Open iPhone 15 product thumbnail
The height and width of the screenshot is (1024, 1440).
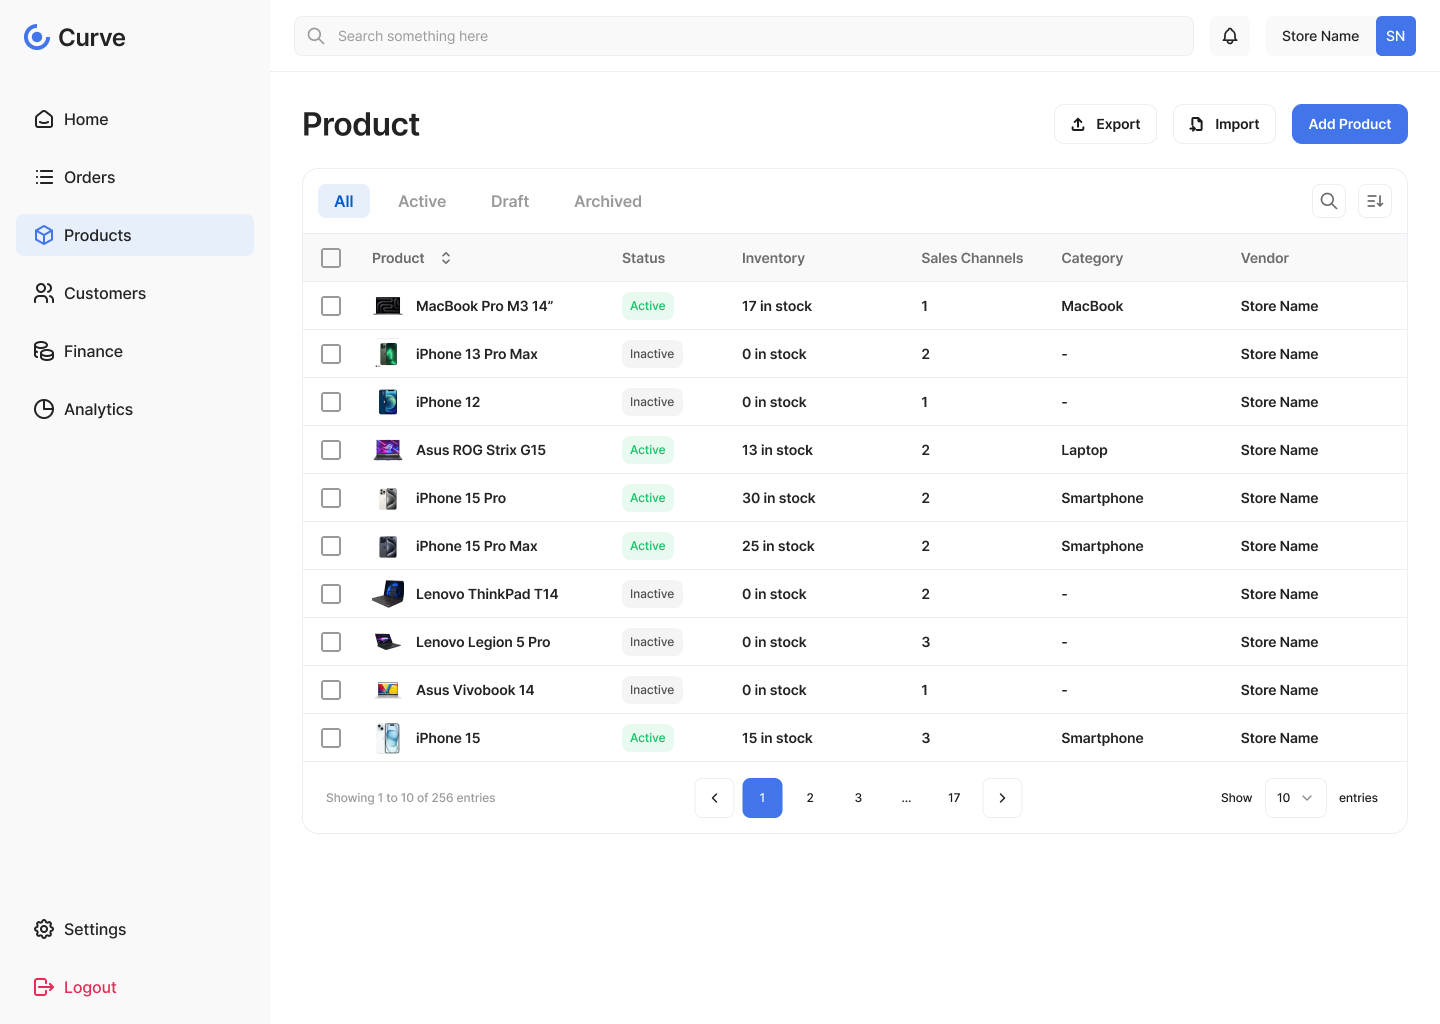pyautogui.click(x=388, y=738)
